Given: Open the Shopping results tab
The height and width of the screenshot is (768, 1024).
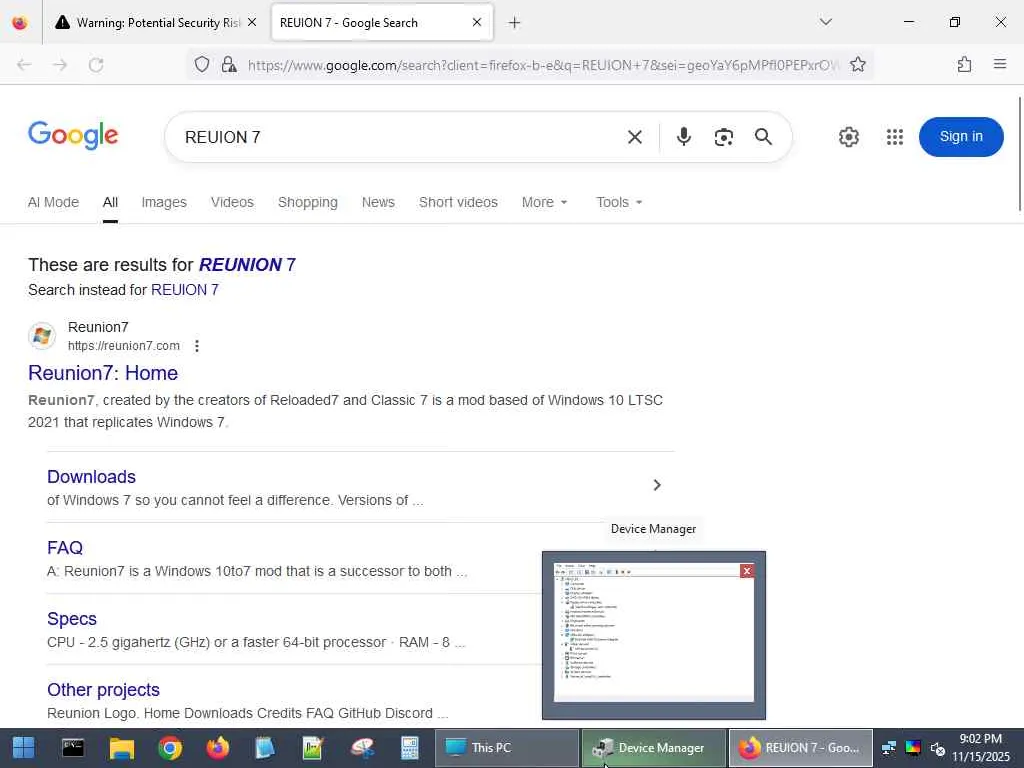Looking at the screenshot, I should [x=308, y=202].
